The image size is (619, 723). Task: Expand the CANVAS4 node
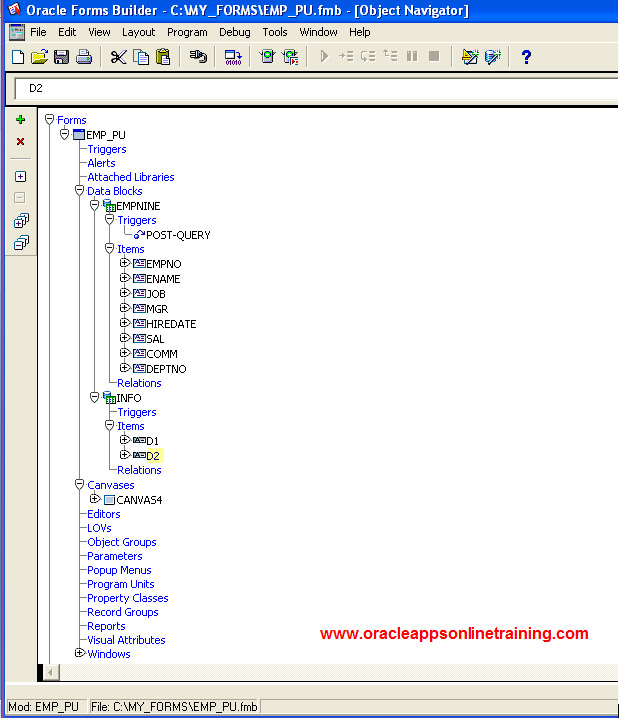(x=95, y=499)
